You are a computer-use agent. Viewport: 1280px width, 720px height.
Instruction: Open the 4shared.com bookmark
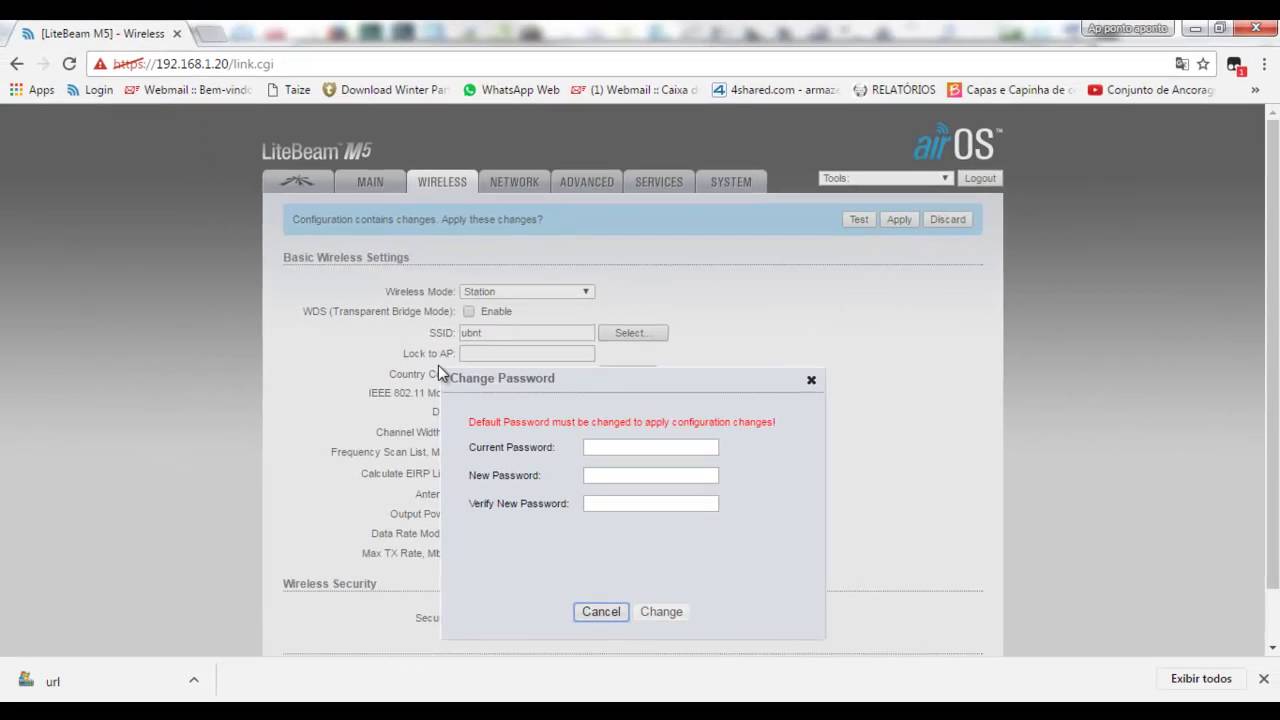tap(776, 89)
